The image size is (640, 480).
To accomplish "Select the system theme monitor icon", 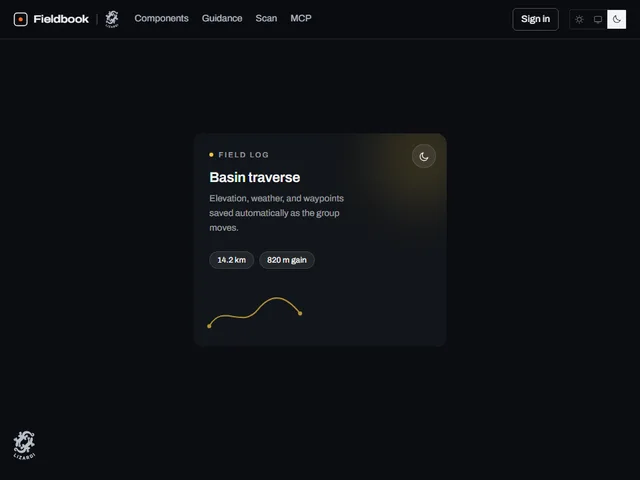I will (x=598, y=19).
